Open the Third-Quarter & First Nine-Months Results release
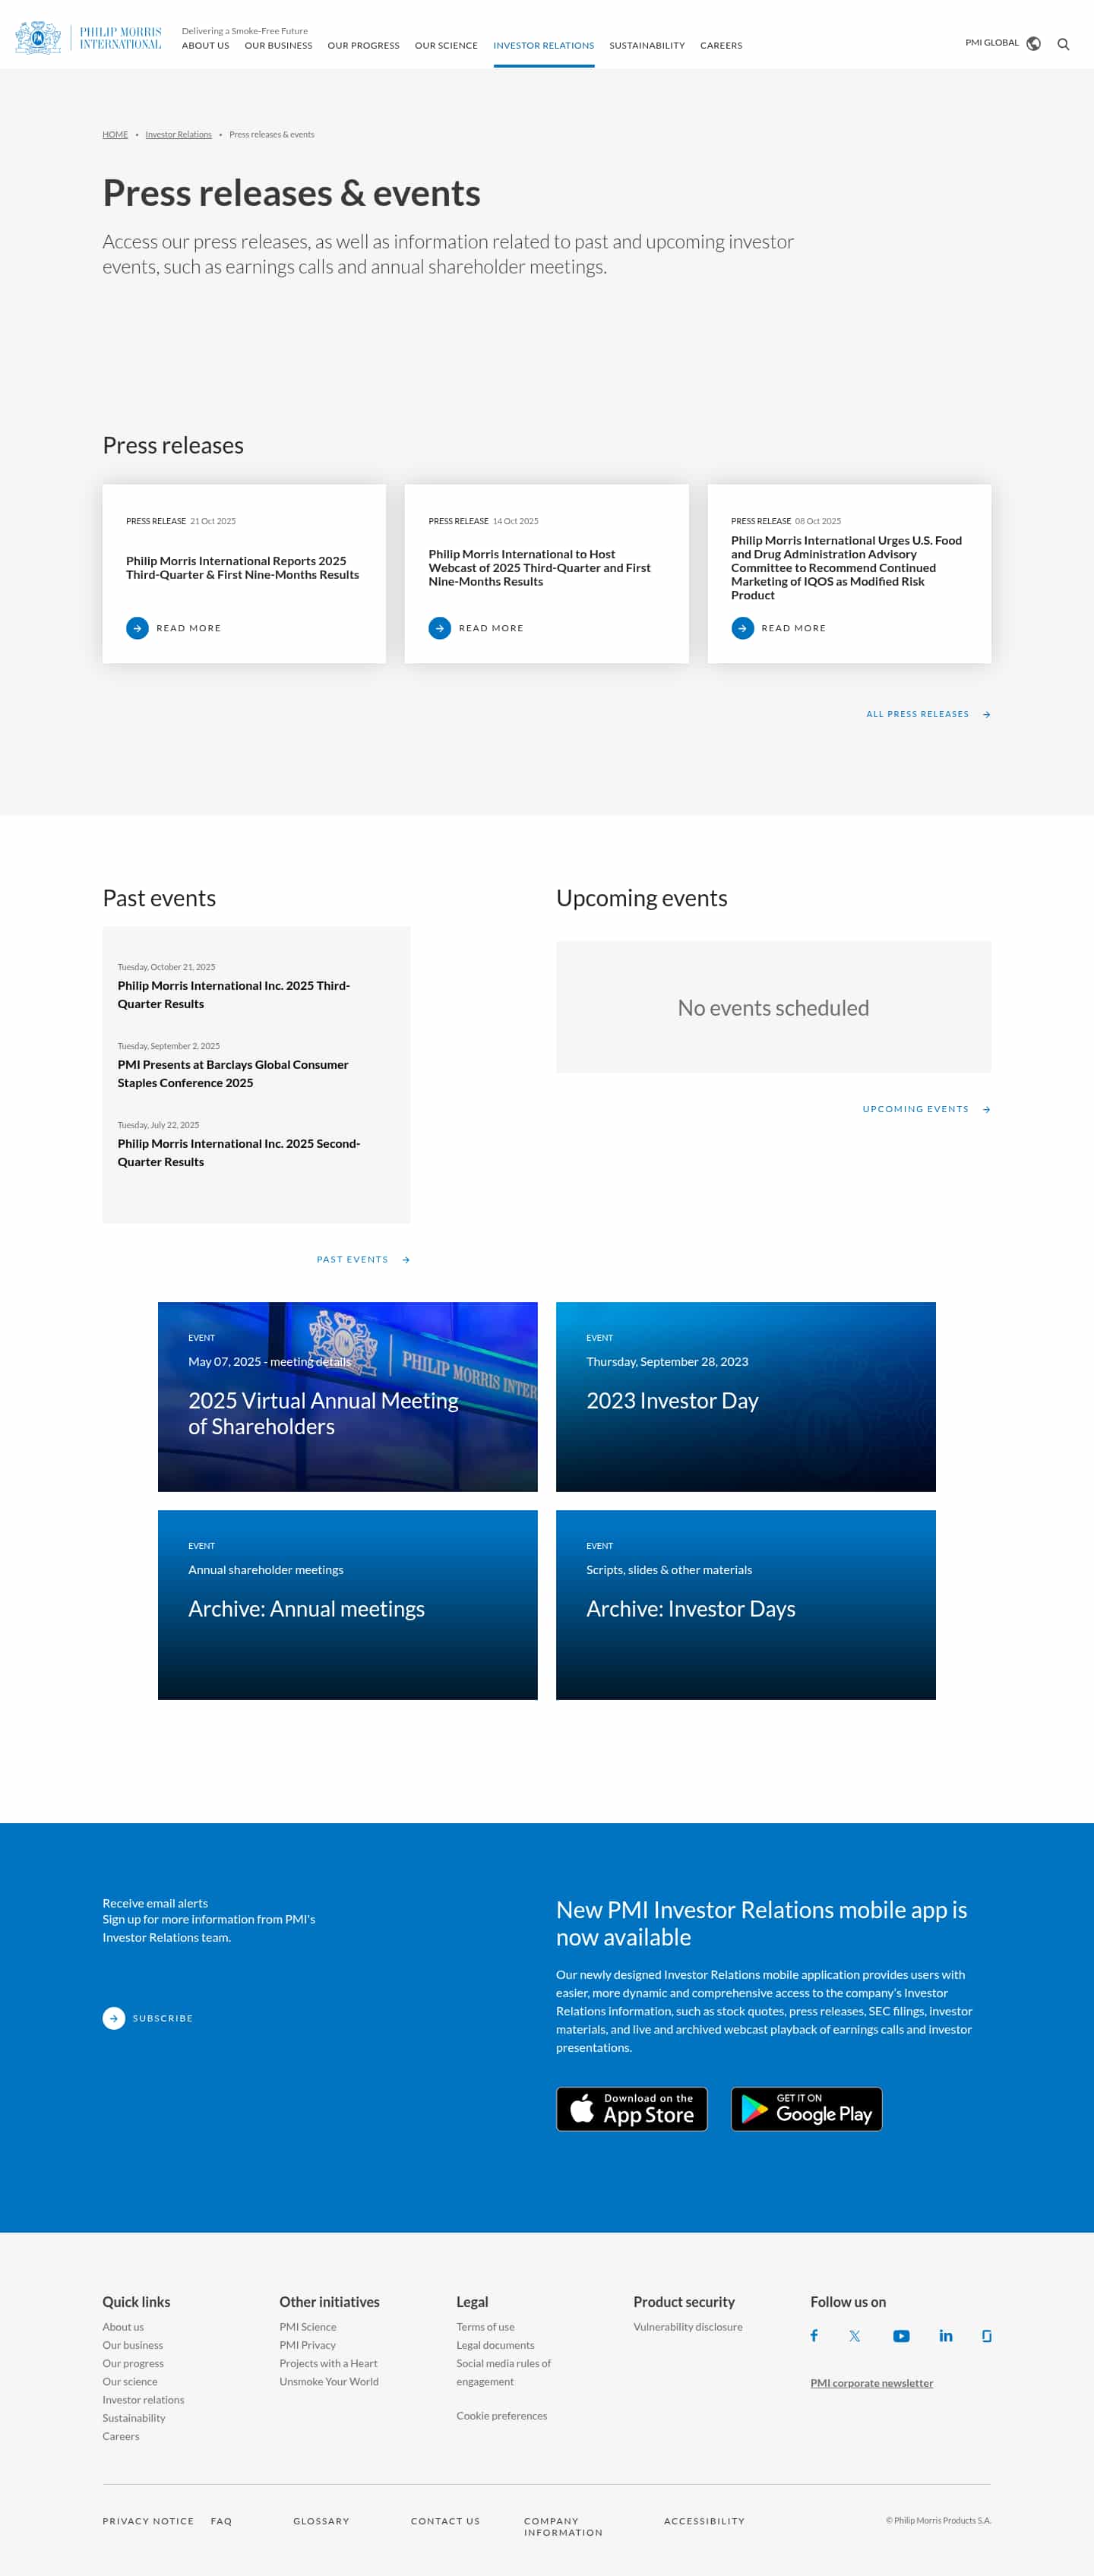1094x2576 pixels. tap(242, 568)
